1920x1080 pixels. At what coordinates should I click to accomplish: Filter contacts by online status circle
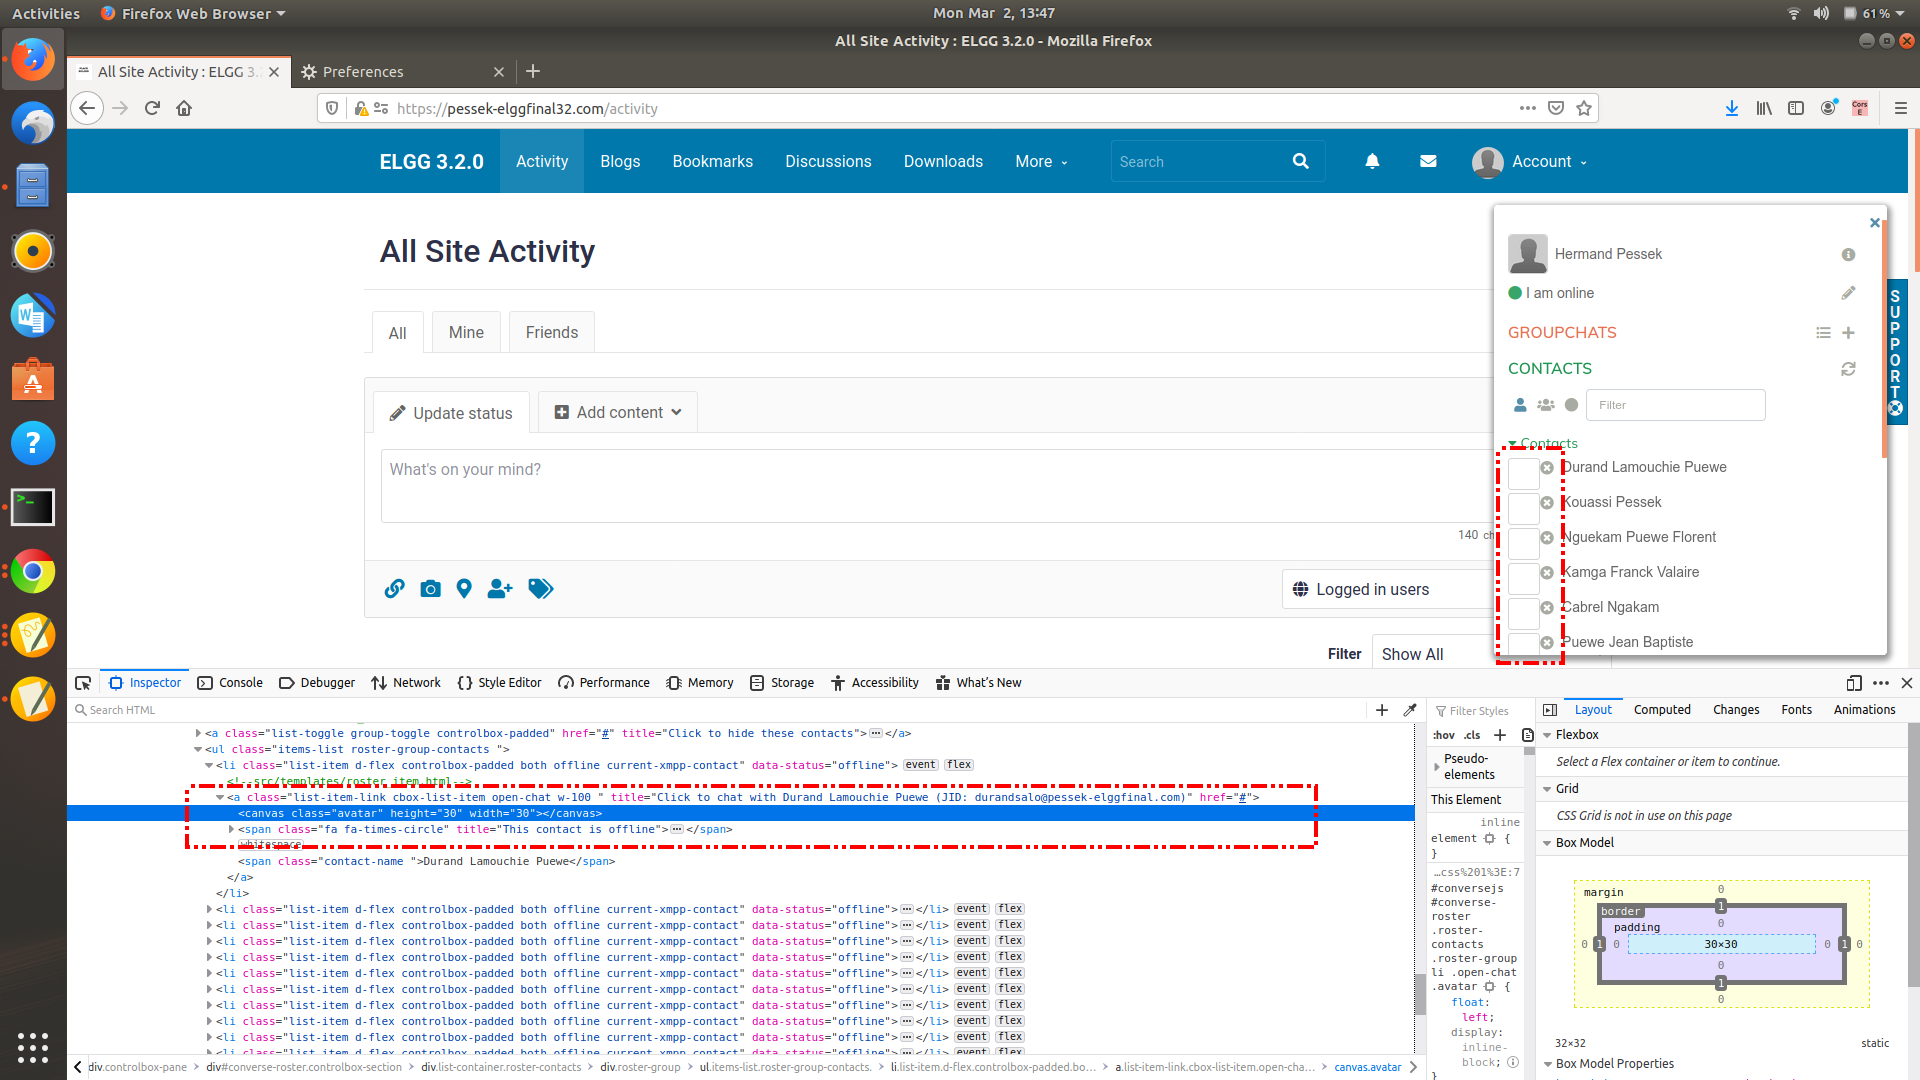pos(1570,405)
